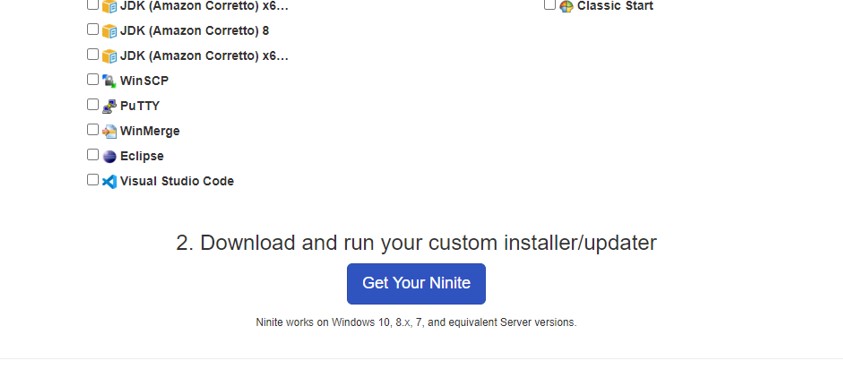Click the "WinSCP" label text
This screenshot has width=843, height=369.
[144, 81]
